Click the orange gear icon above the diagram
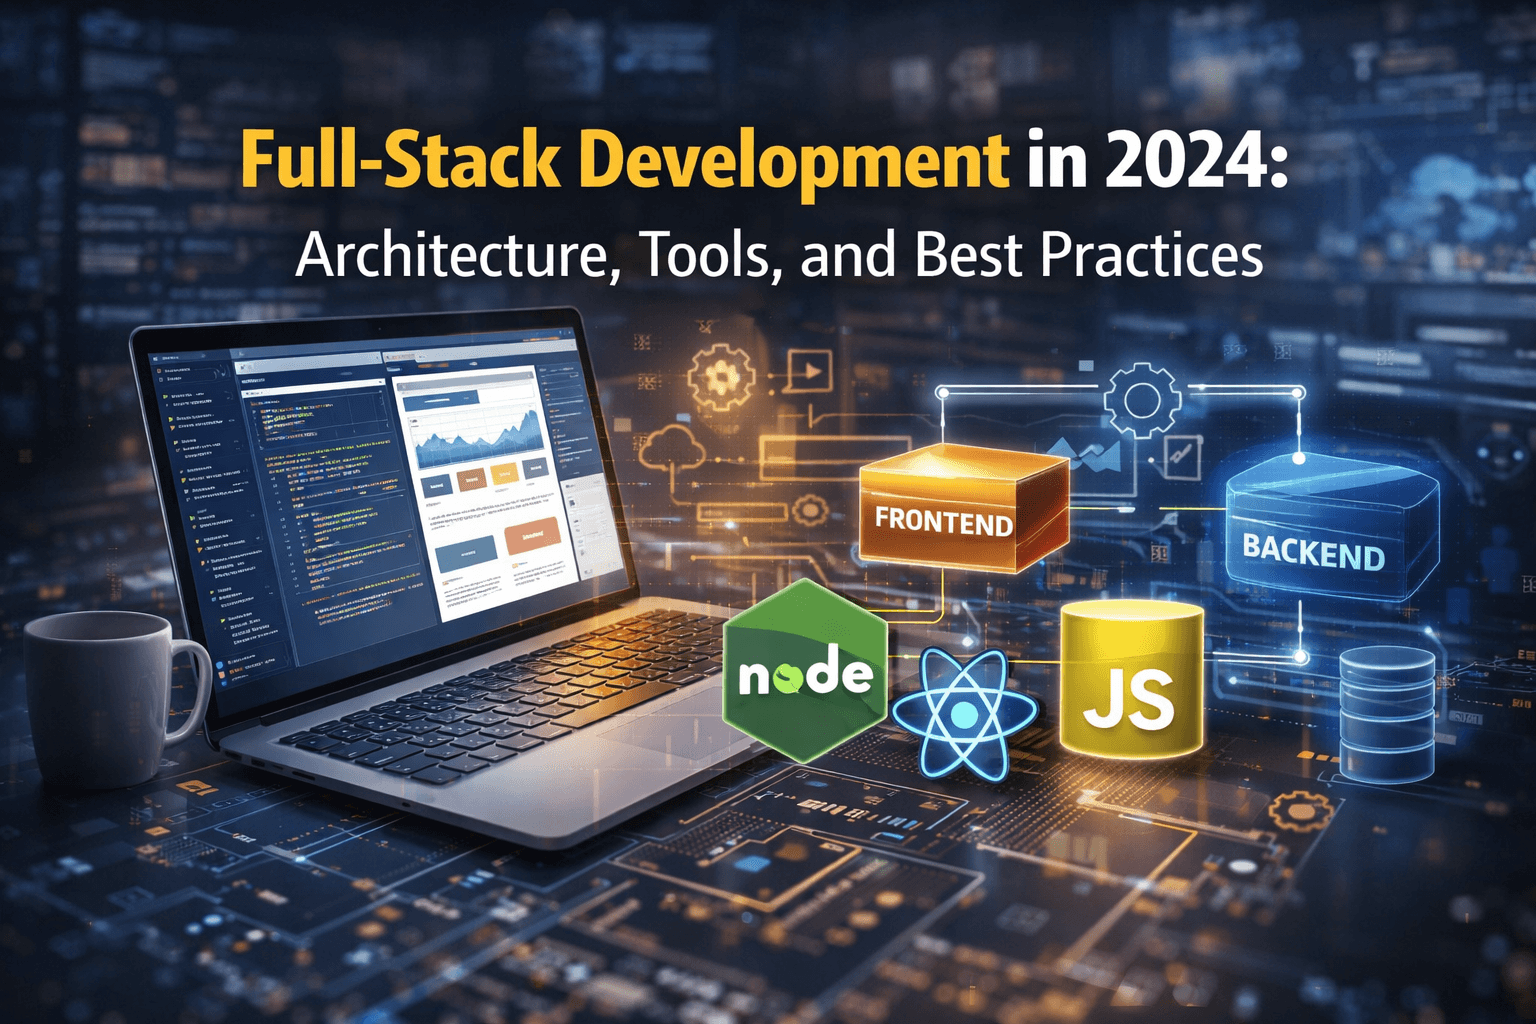 (720, 377)
